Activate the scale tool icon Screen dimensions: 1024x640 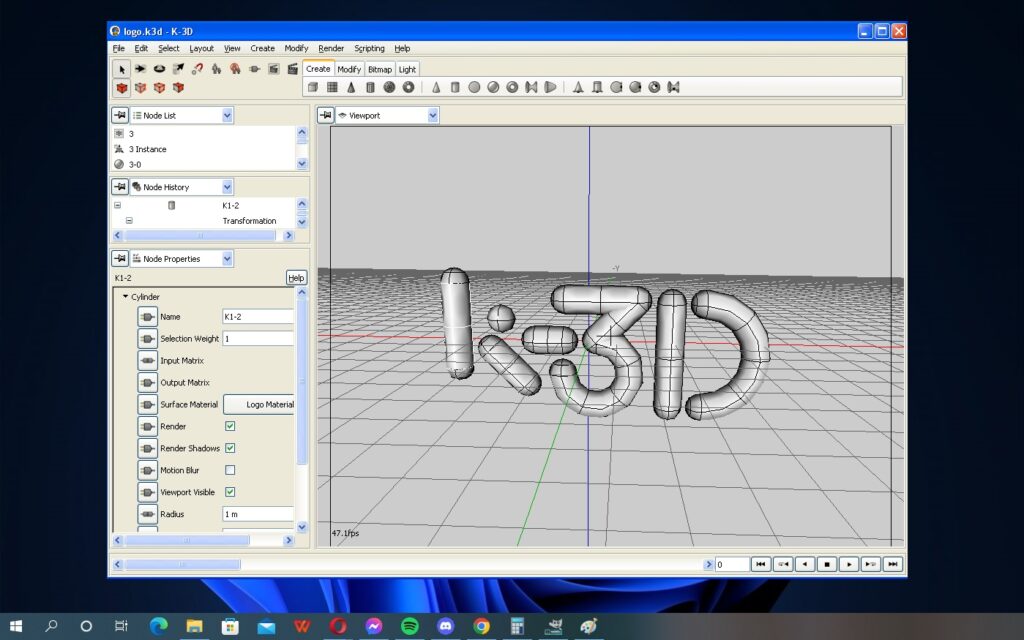[178, 69]
